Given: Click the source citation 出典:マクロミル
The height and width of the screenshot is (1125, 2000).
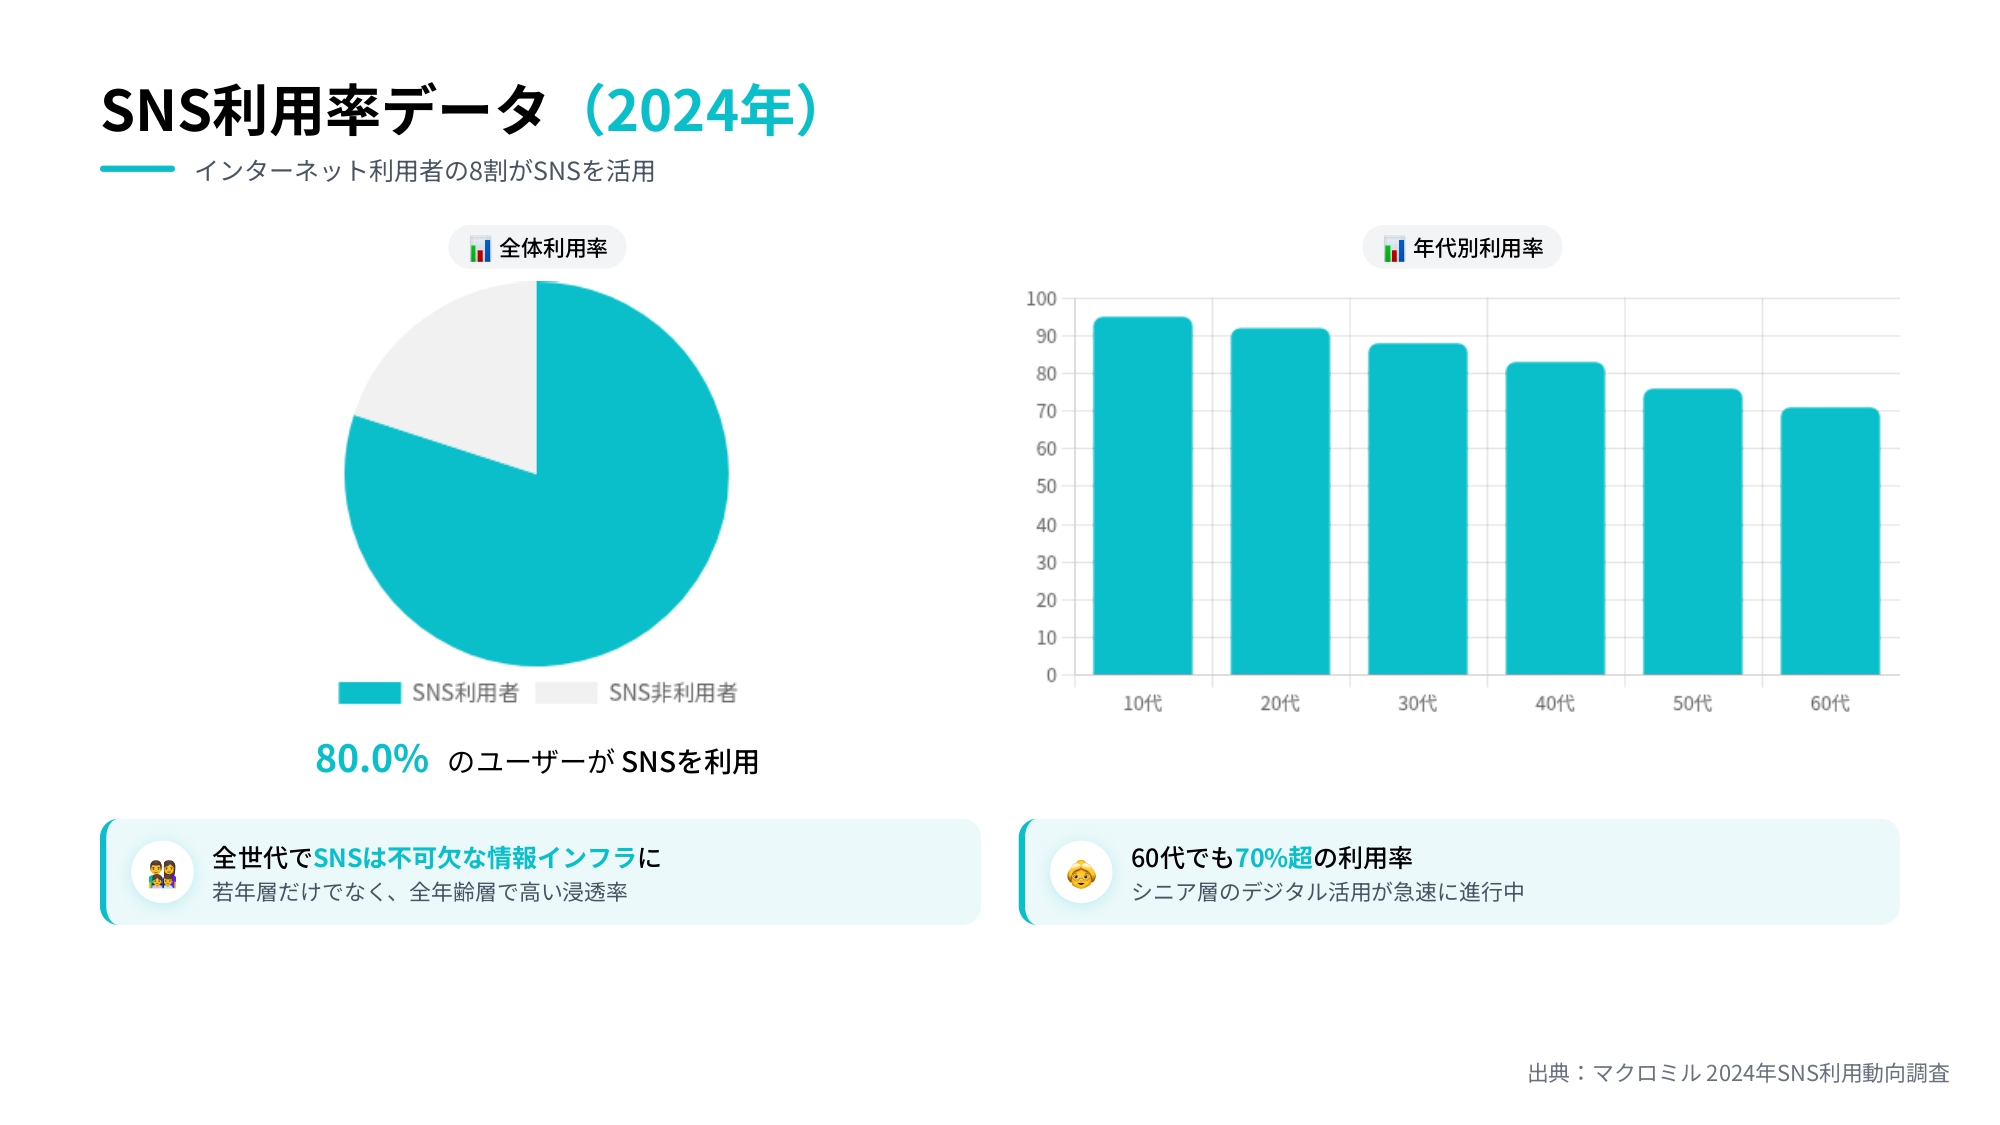Looking at the screenshot, I should 1739,1073.
